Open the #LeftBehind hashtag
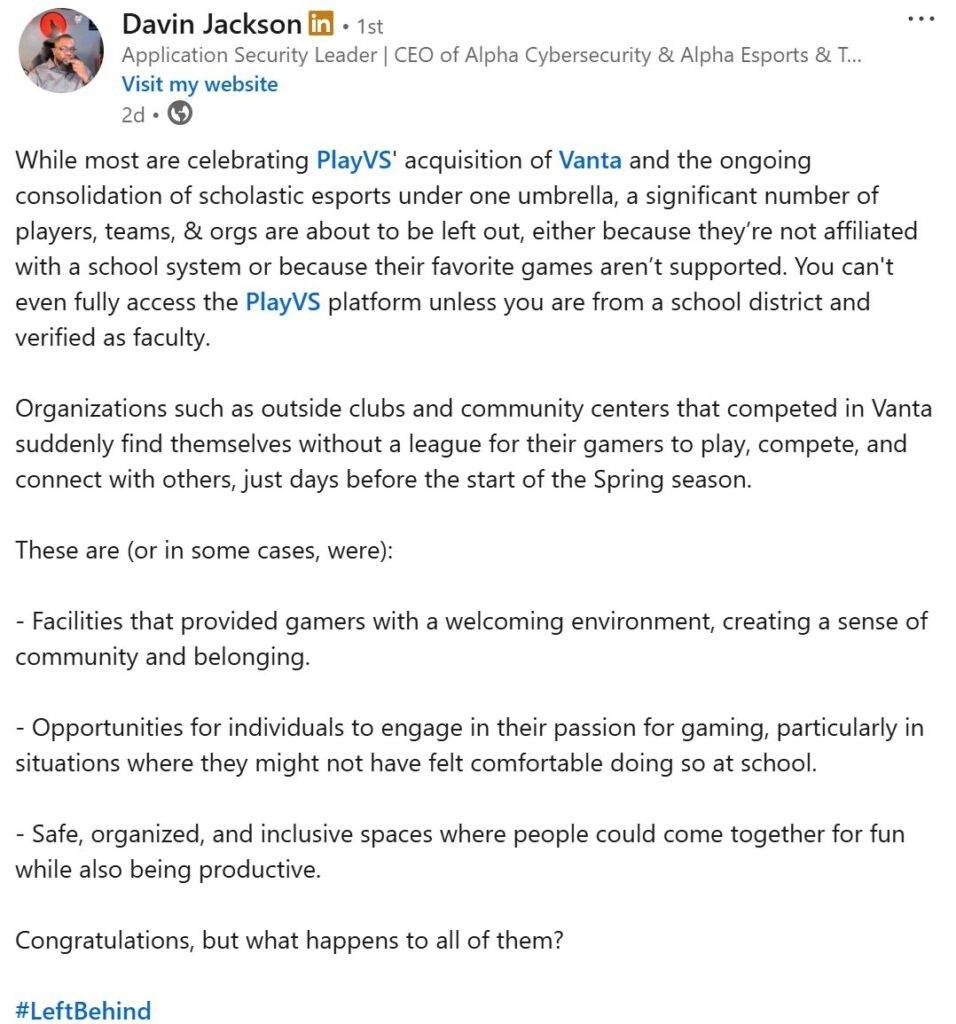956x1024 pixels. tap(83, 1010)
